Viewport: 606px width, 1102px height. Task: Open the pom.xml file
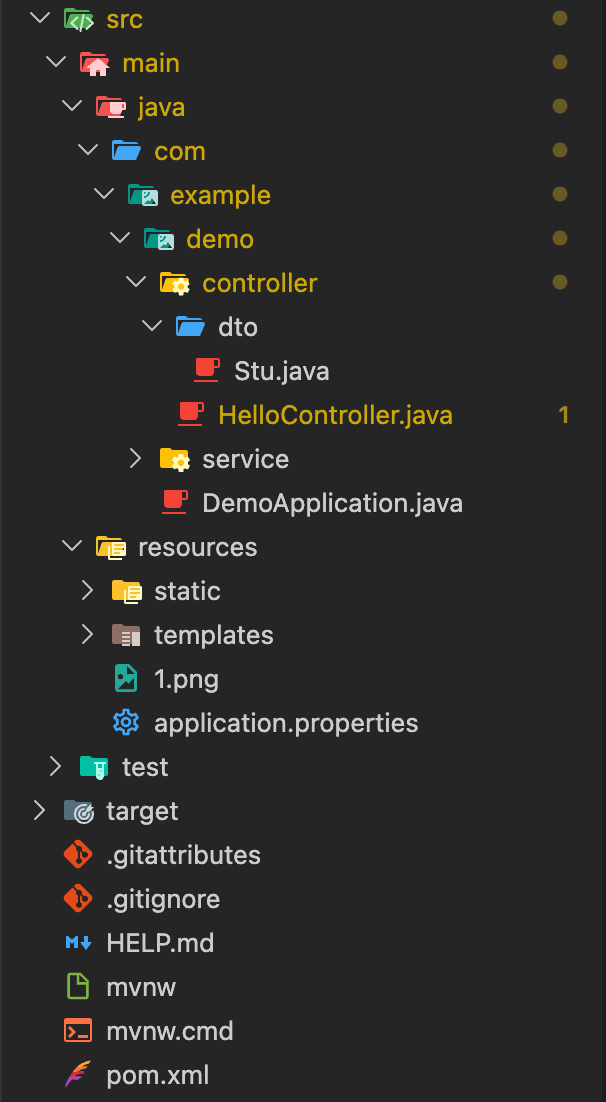(157, 1075)
